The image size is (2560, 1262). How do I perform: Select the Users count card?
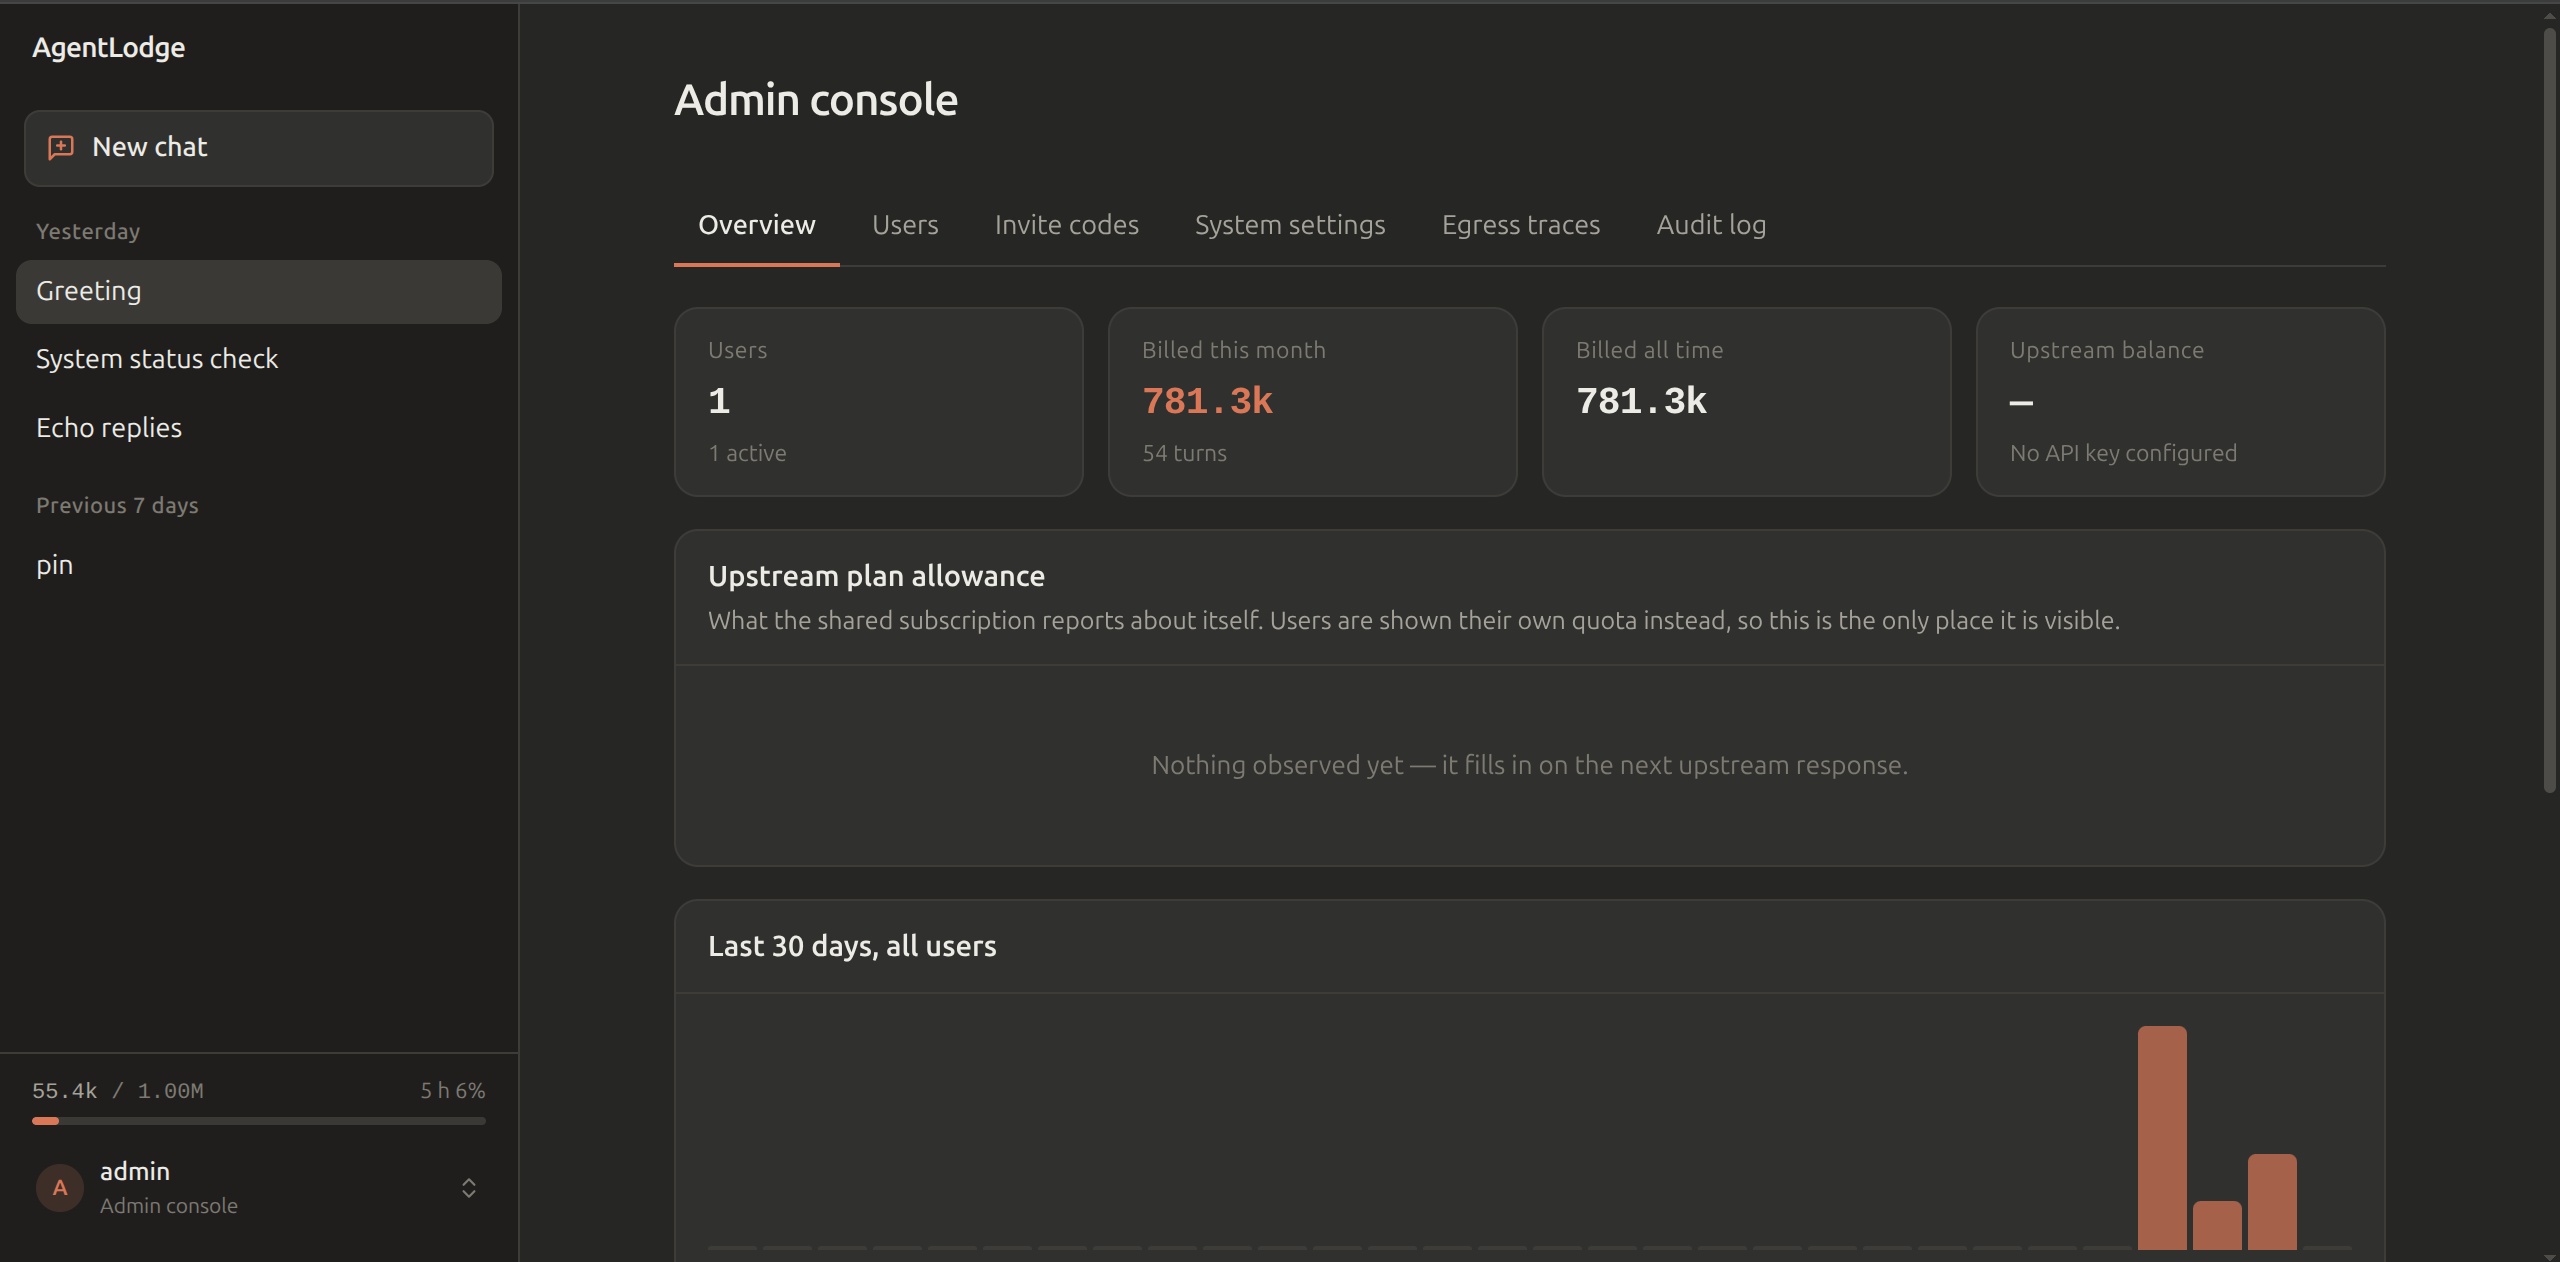coord(879,402)
